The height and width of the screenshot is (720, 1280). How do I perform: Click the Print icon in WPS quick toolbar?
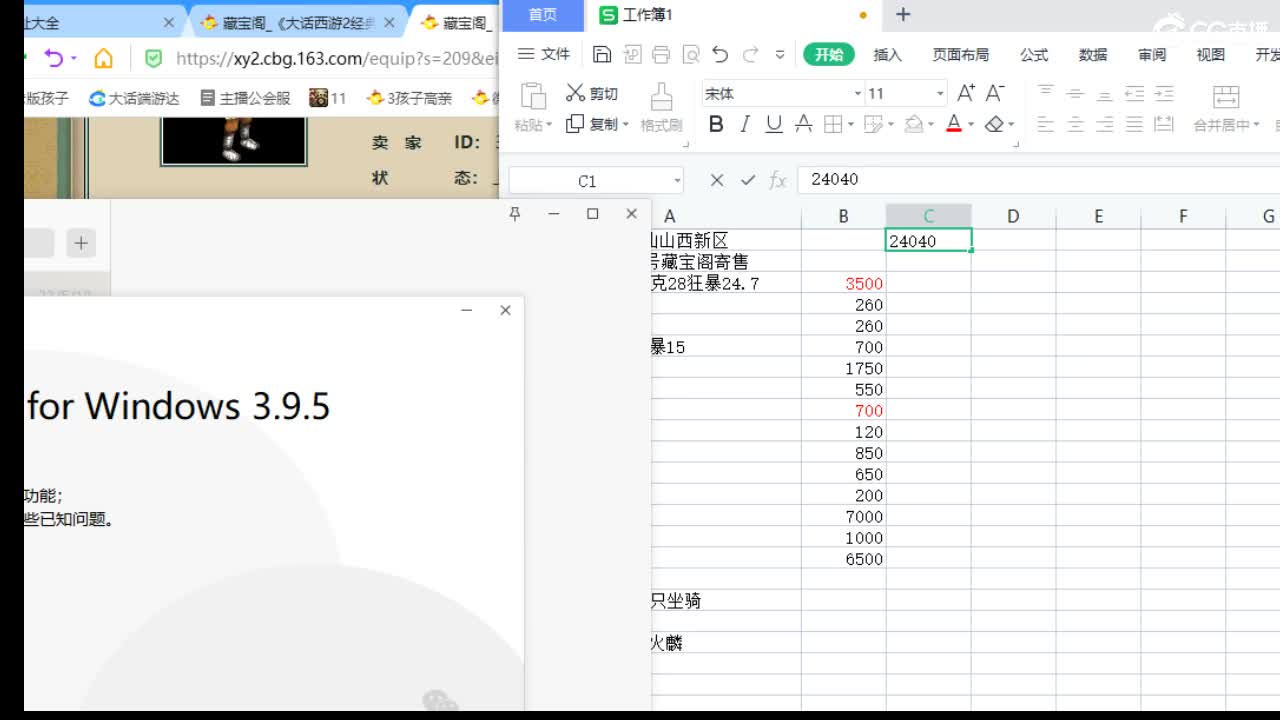point(661,55)
